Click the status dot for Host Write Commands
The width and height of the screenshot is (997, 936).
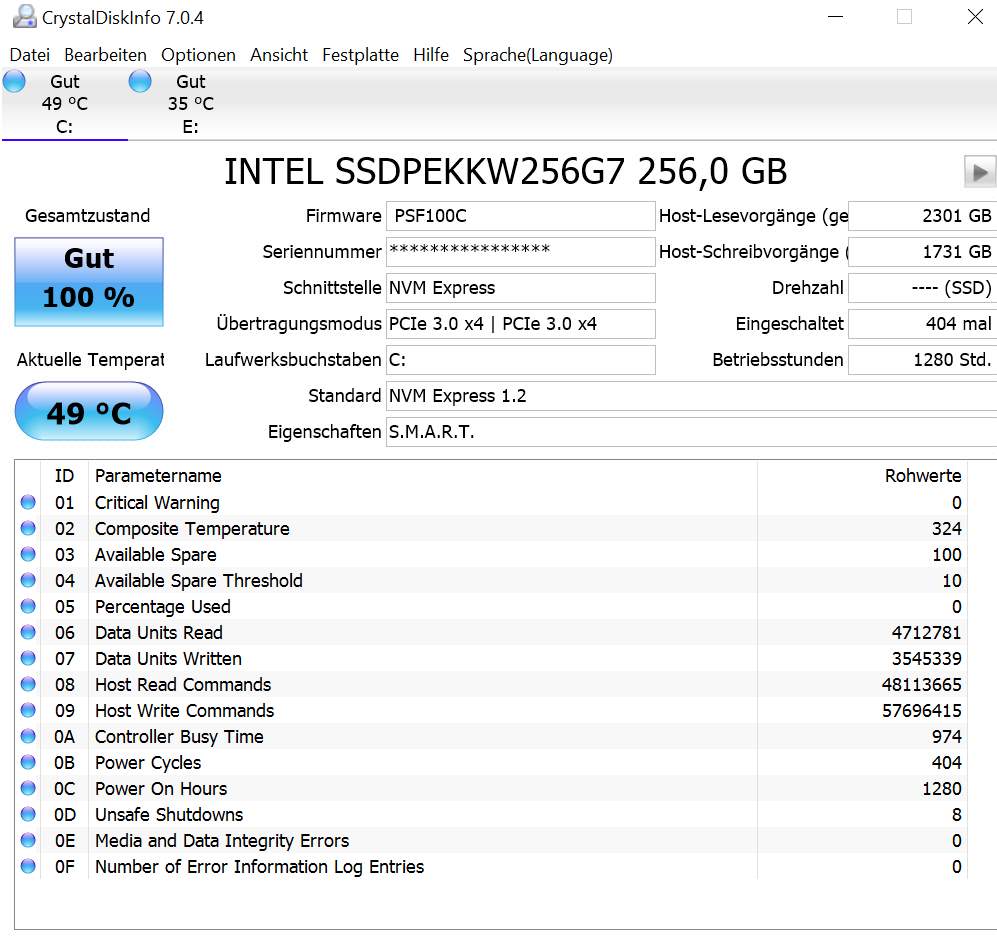tap(28, 711)
